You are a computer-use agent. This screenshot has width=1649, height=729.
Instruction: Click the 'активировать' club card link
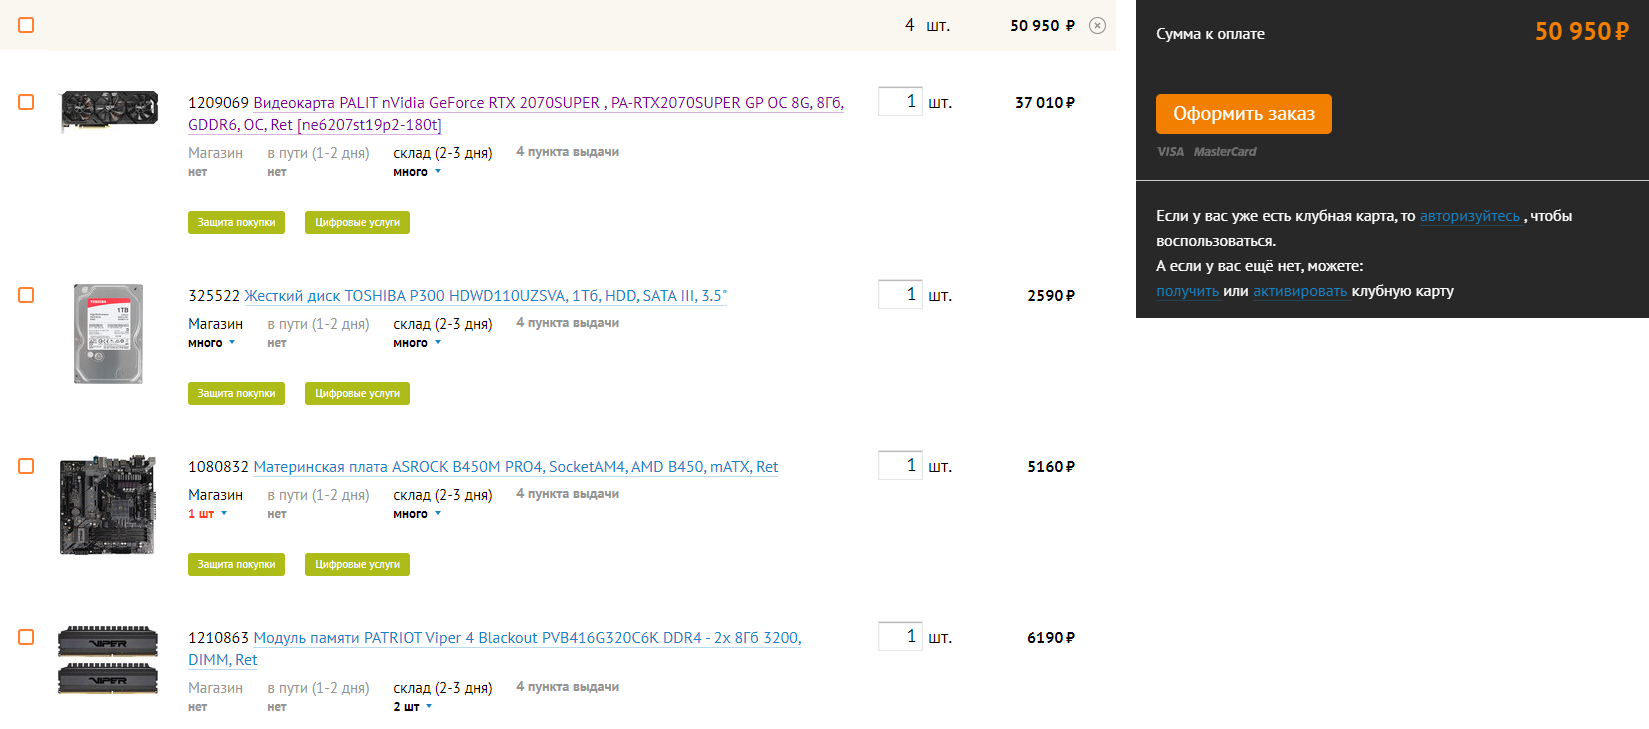(1299, 291)
